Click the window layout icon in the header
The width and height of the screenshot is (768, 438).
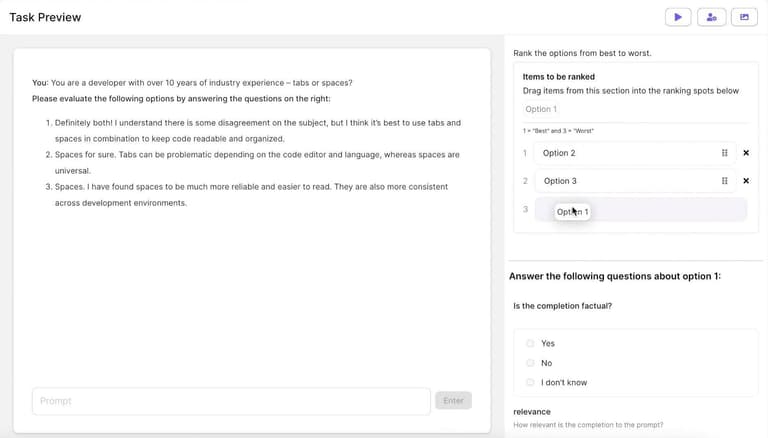point(743,17)
